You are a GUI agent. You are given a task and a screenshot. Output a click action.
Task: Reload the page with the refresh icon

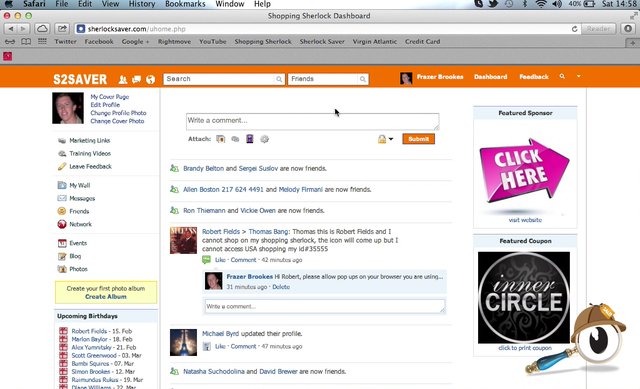pos(574,29)
